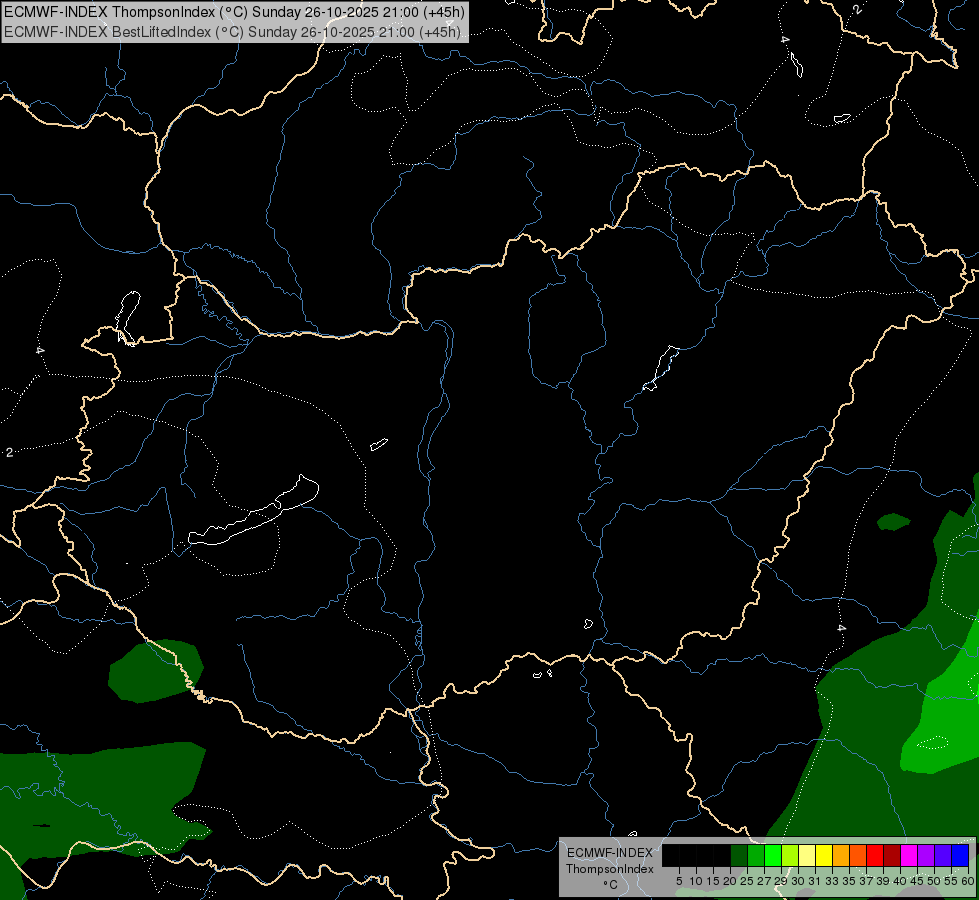Click the scale value '45' in legend
The height and width of the screenshot is (900, 979).
coord(917,881)
